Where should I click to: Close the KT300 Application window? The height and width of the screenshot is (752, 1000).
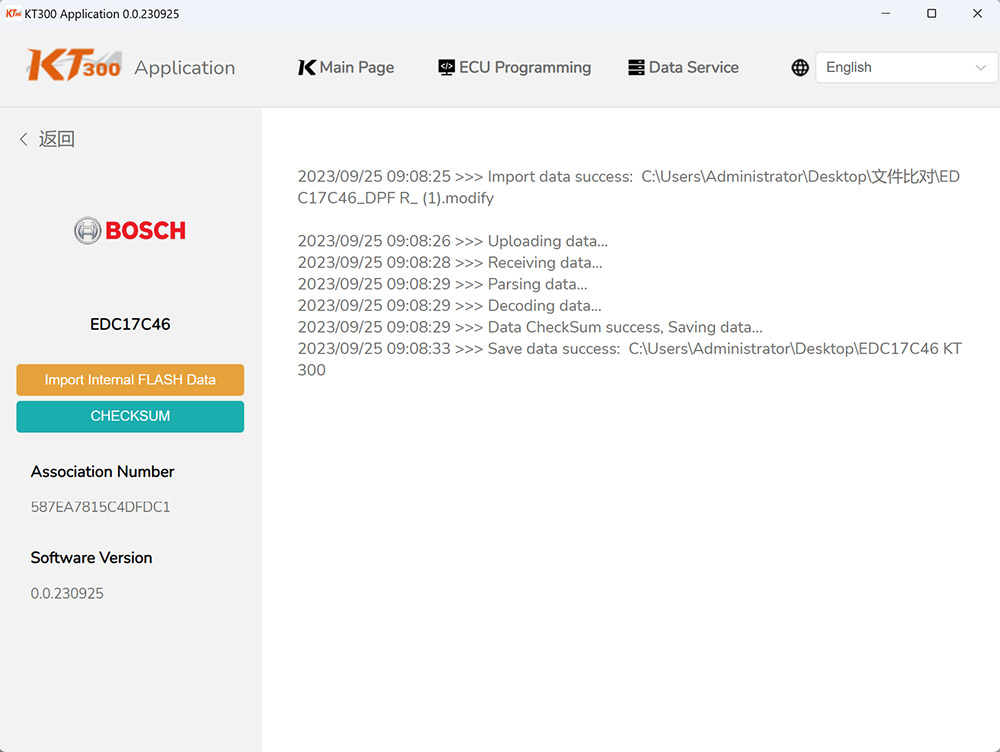click(x=977, y=13)
